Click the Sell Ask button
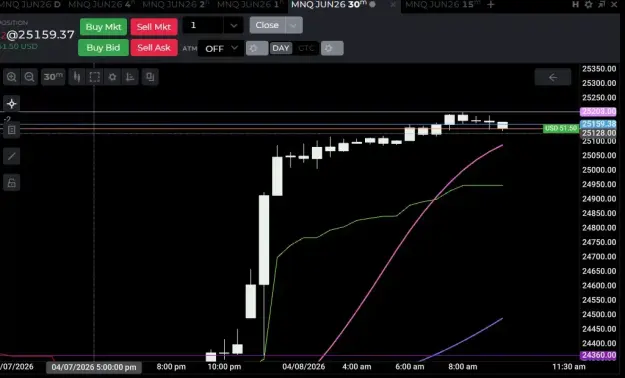Screen dimensions: 625x378 [154, 47]
